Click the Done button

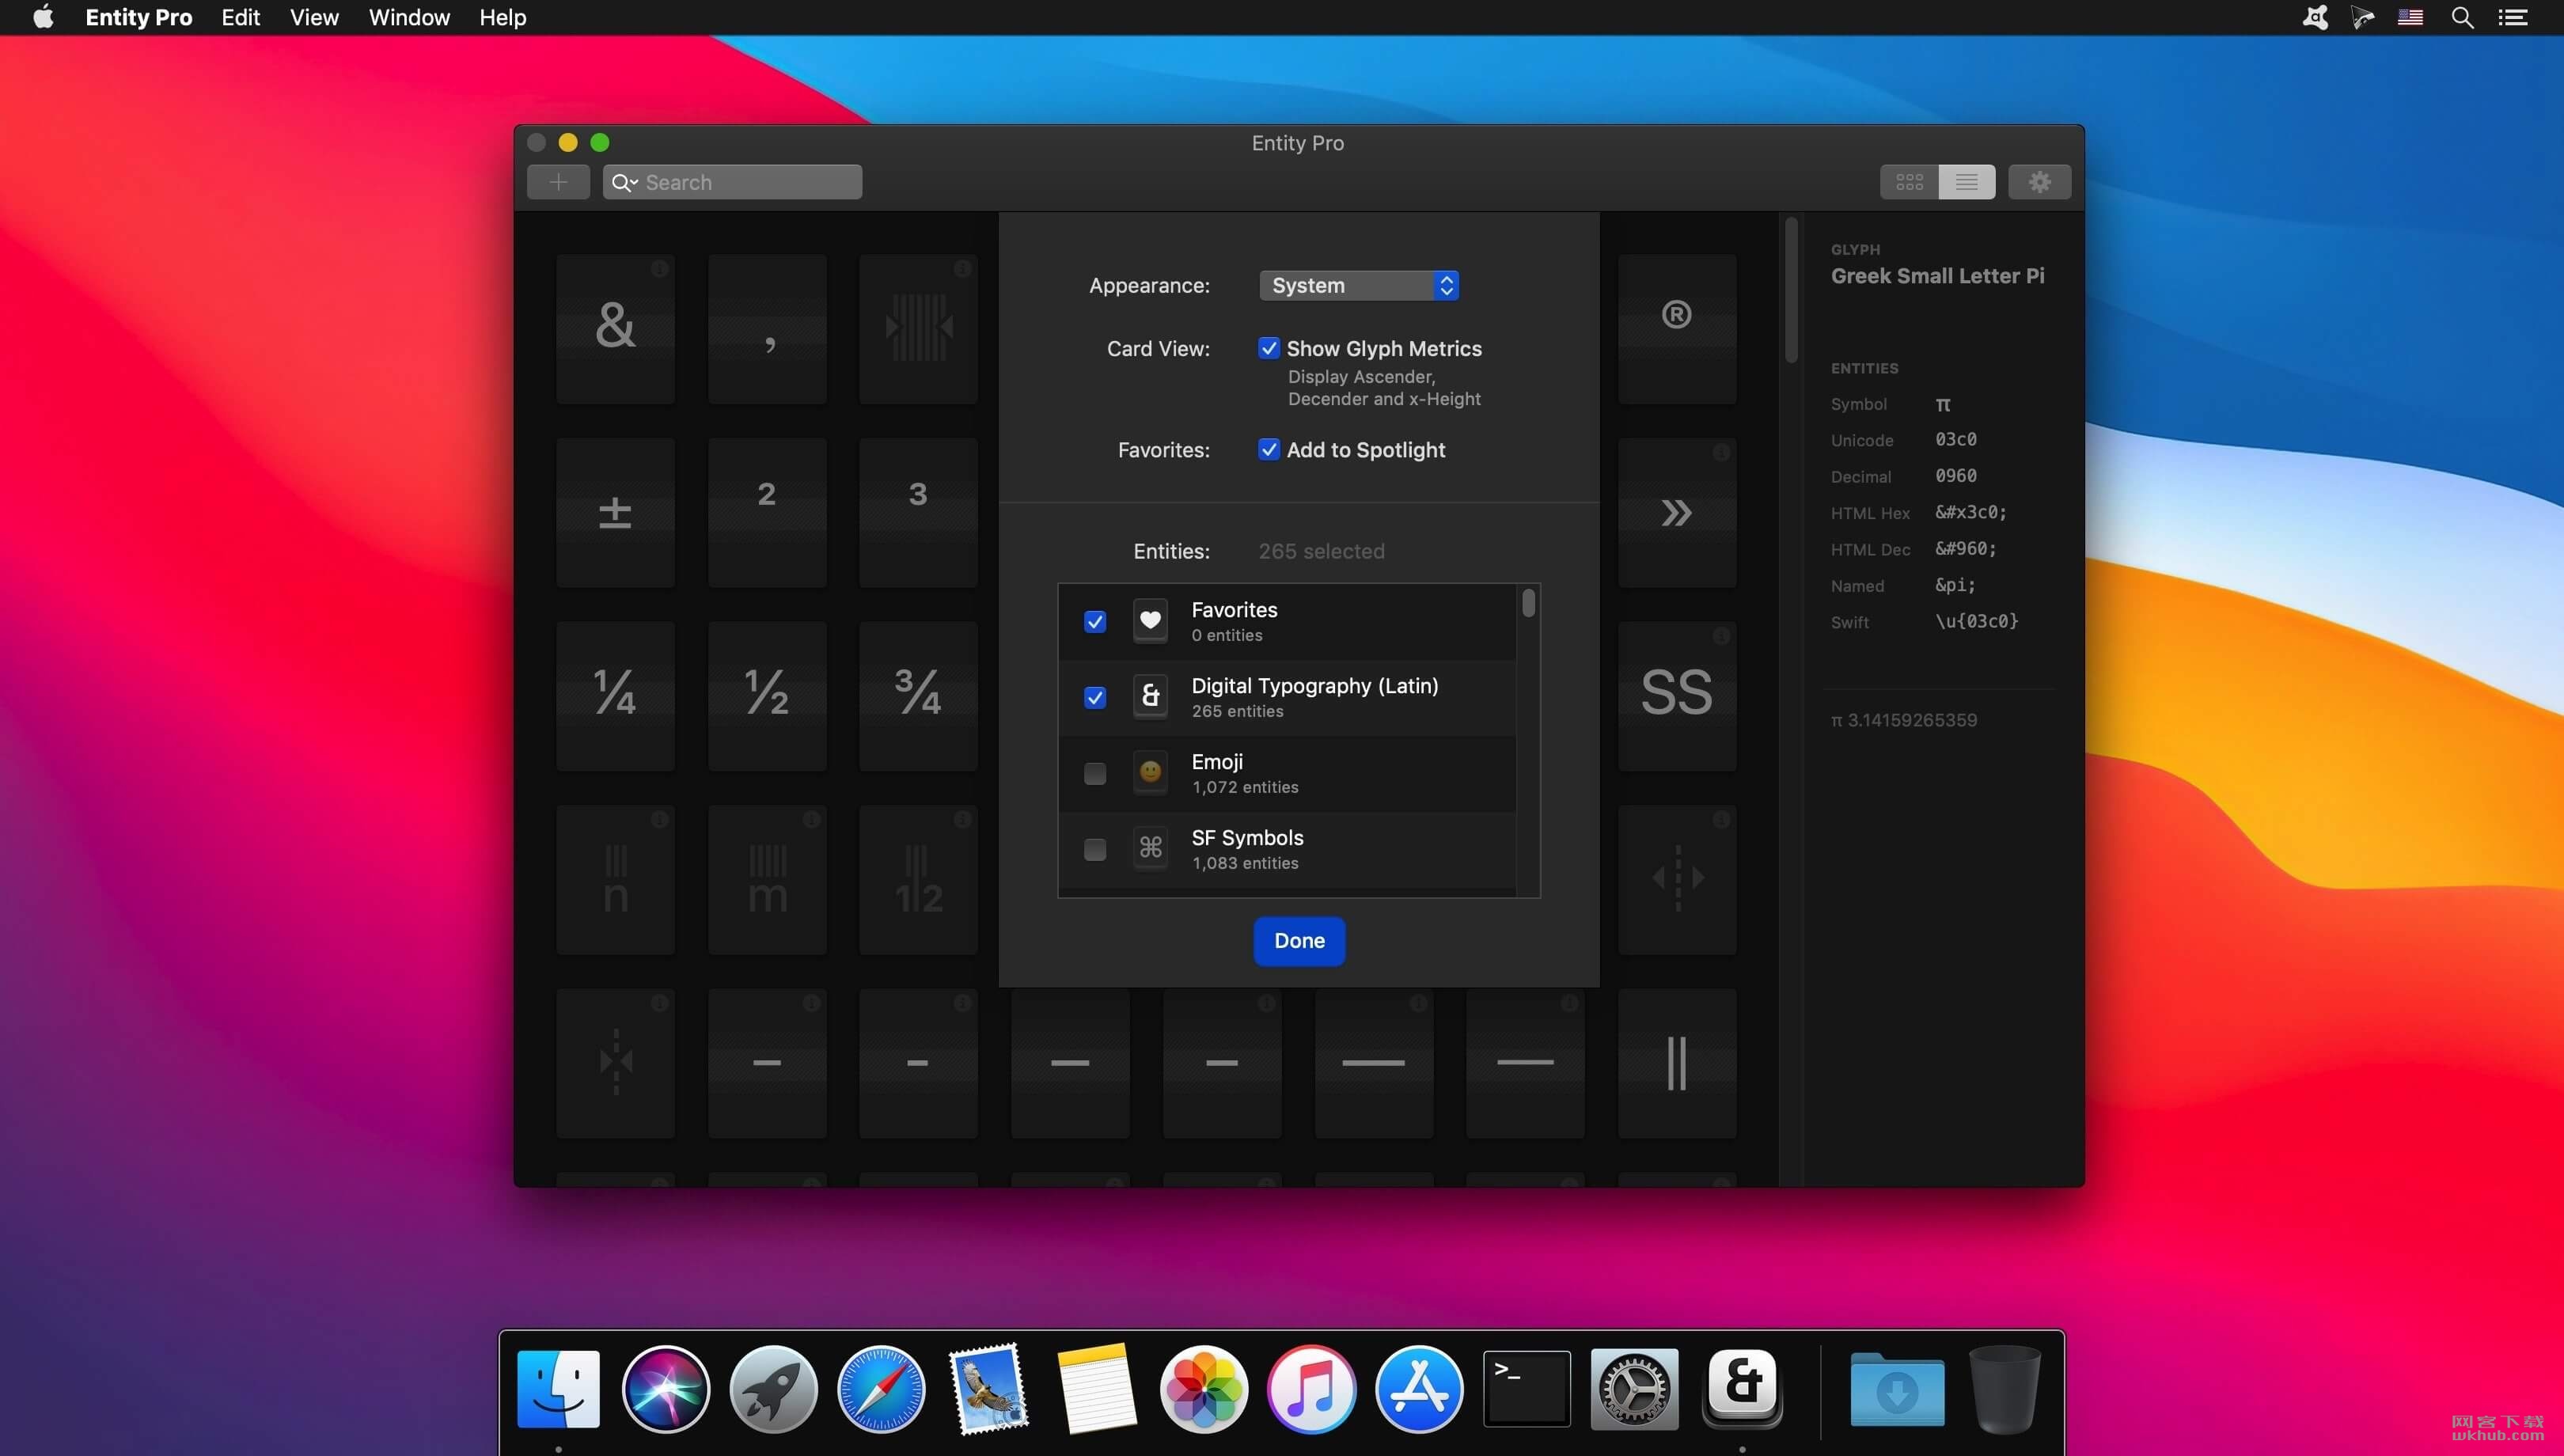click(1299, 941)
